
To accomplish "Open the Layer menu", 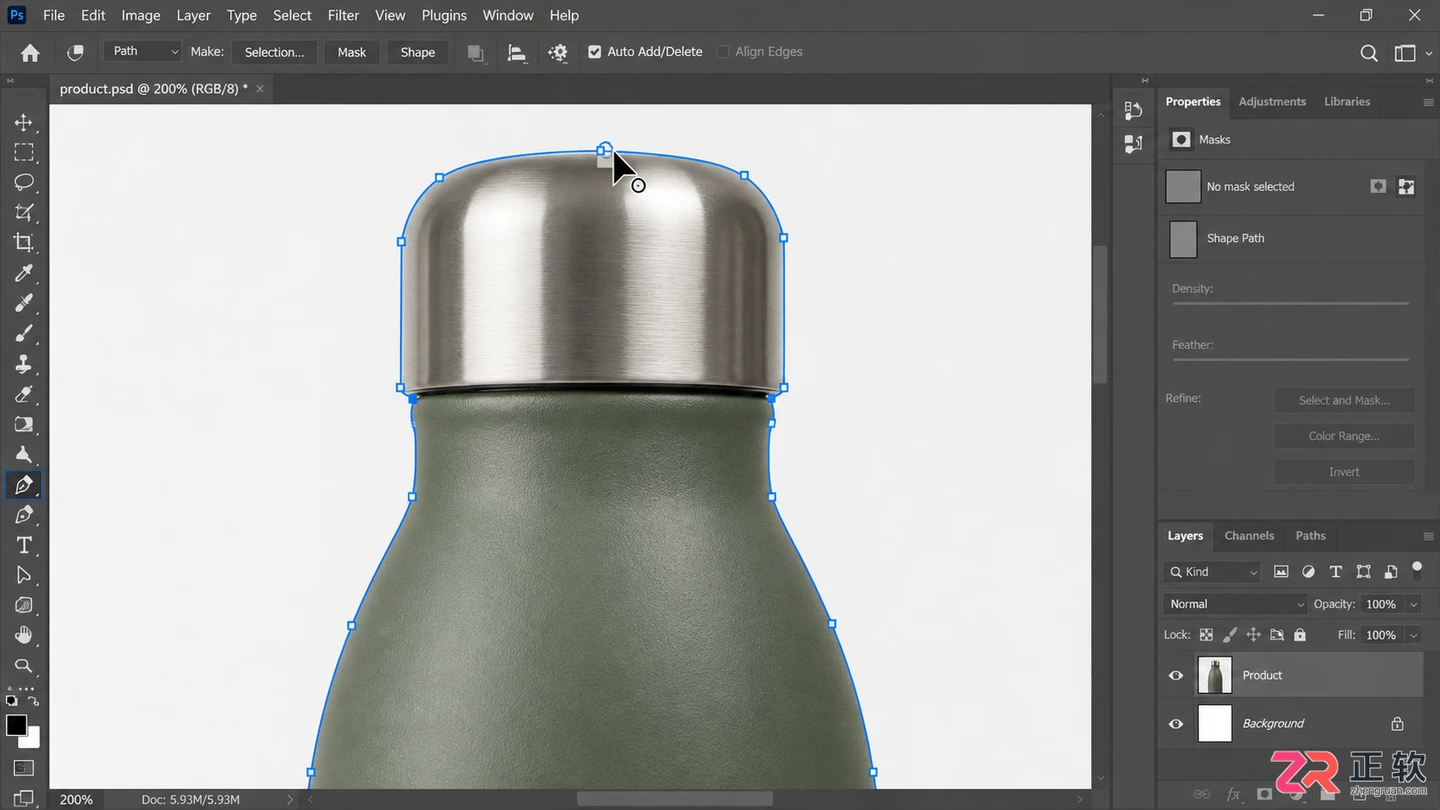I will tap(193, 15).
